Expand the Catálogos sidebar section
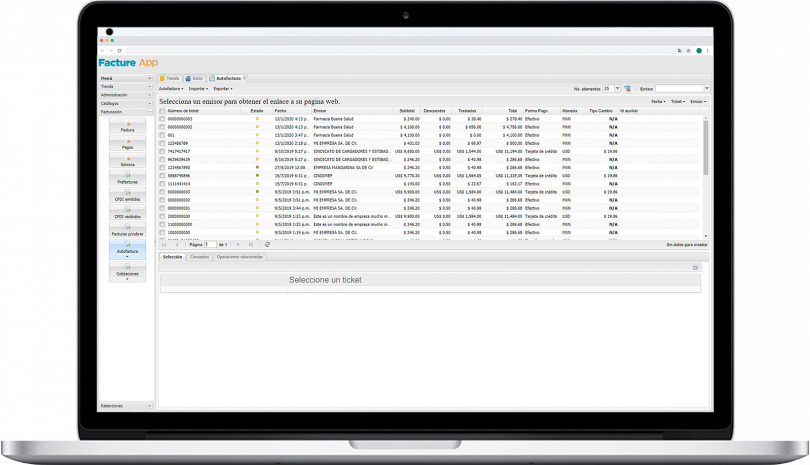The image size is (810, 465). tap(127, 103)
